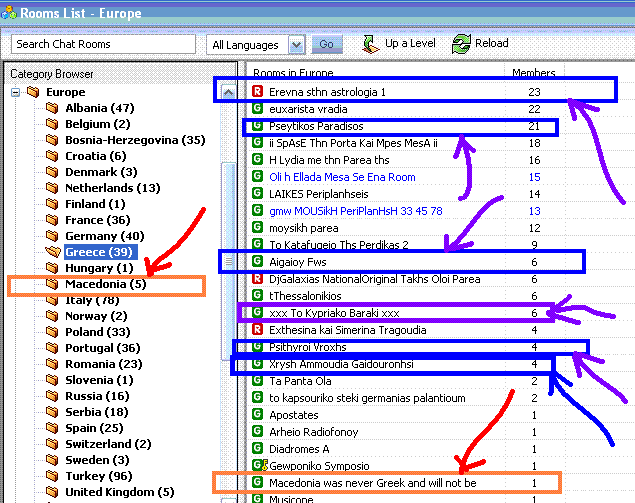Image resolution: width=635 pixels, height=503 pixels.
Task: Select Poland (33) category
Action: coord(98,332)
